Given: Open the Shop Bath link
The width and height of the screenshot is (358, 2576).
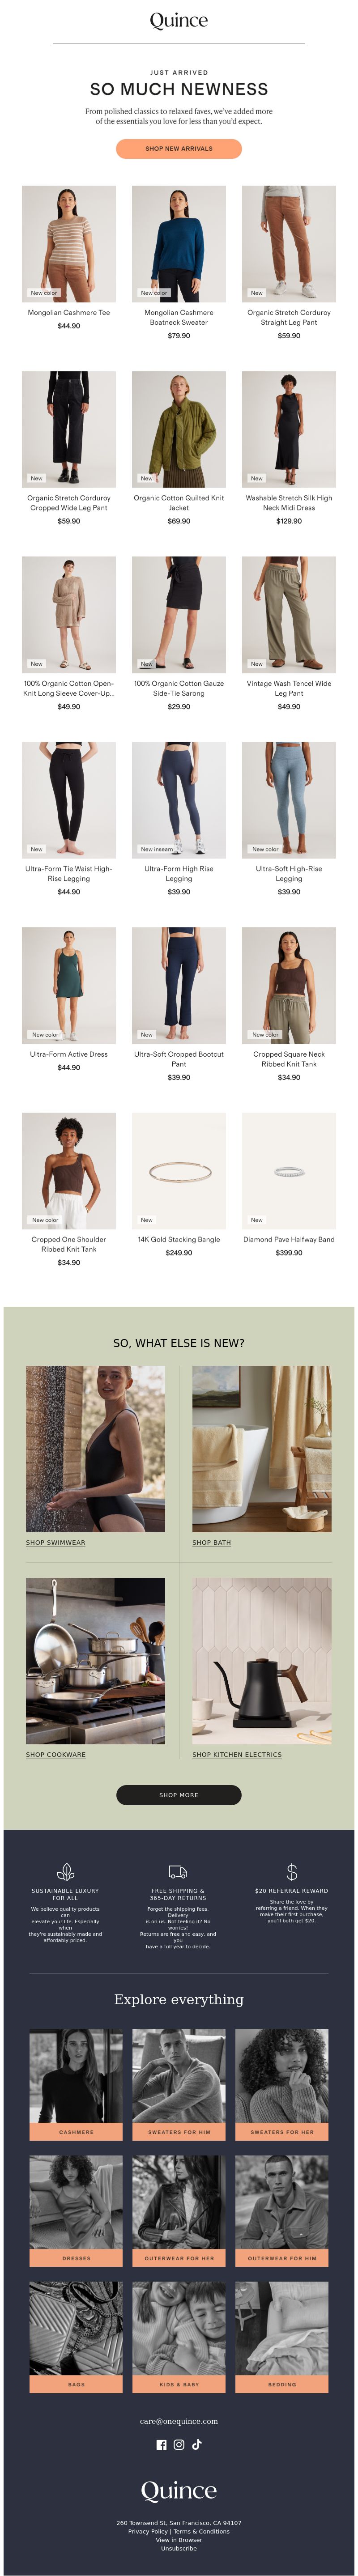Looking at the screenshot, I should coord(211,1542).
